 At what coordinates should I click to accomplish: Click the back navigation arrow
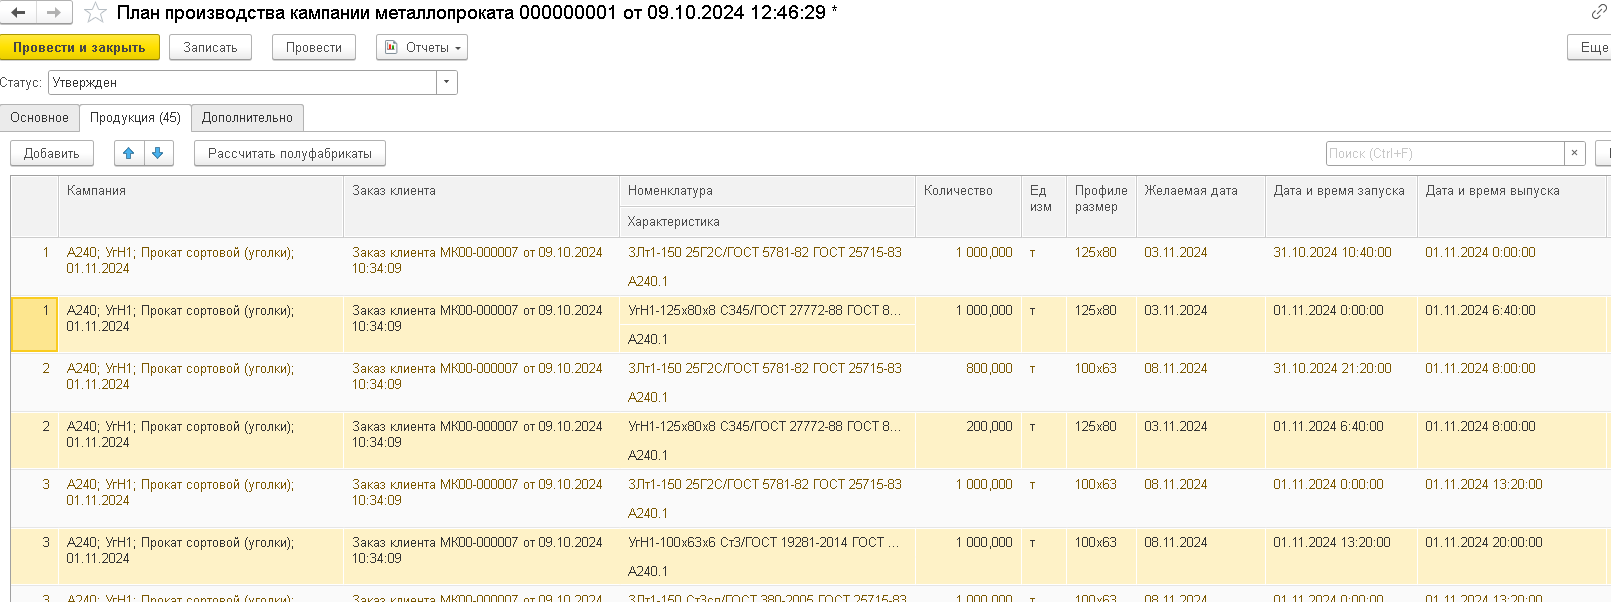click(x=18, y=12)
